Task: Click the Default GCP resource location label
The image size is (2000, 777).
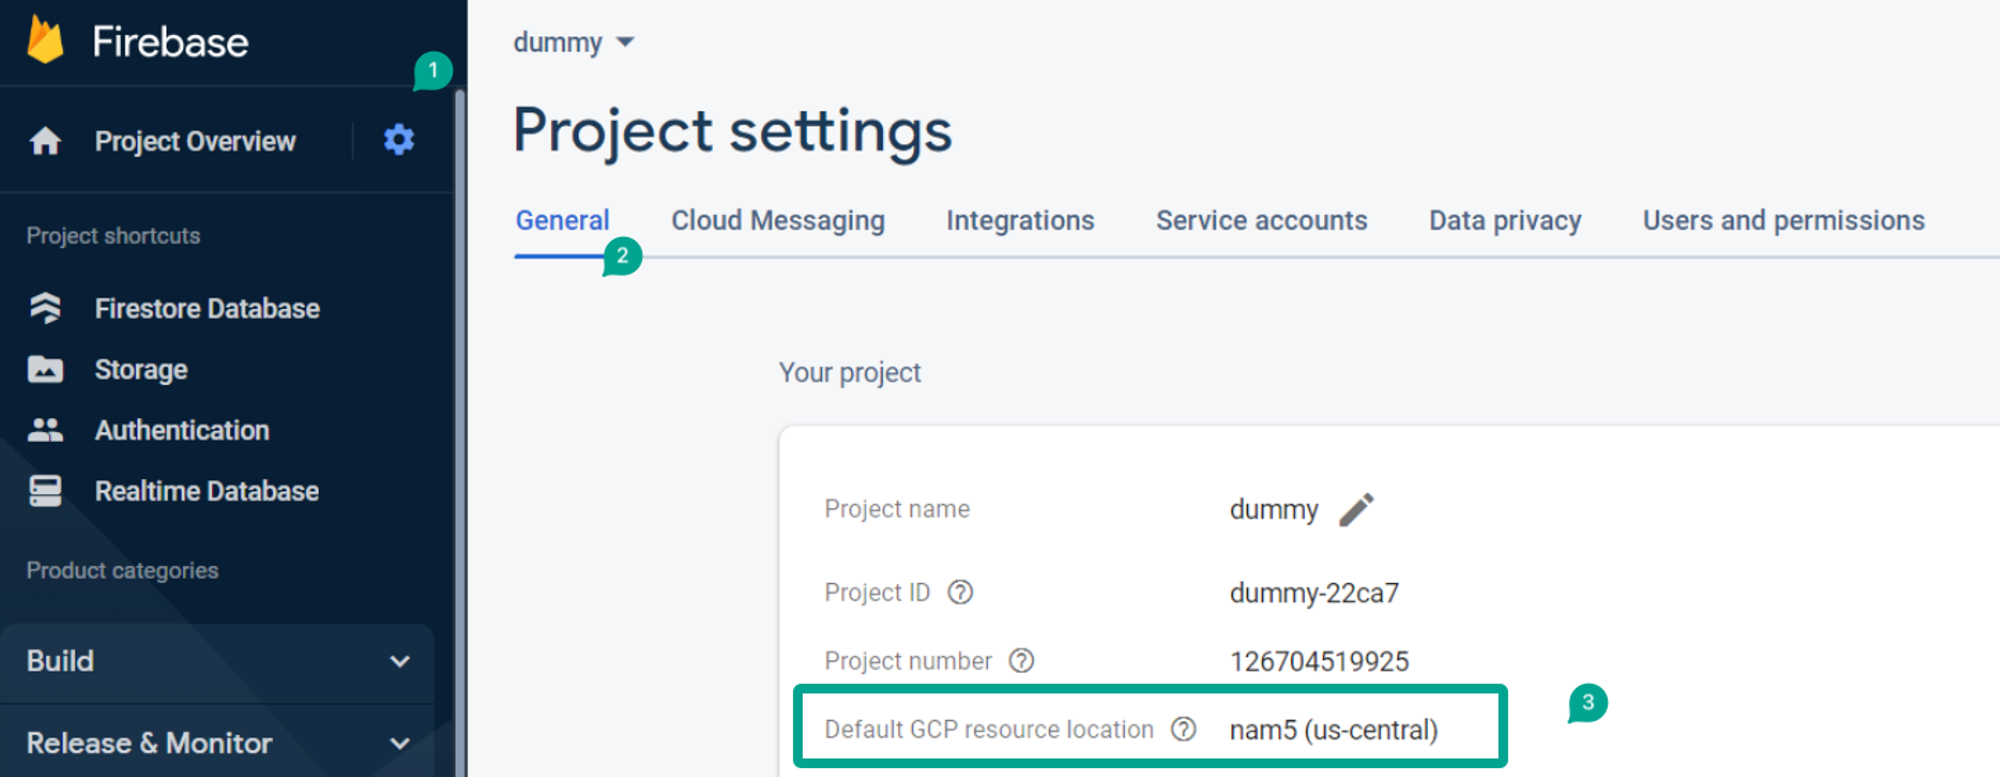Action: (x=989, y=729)
